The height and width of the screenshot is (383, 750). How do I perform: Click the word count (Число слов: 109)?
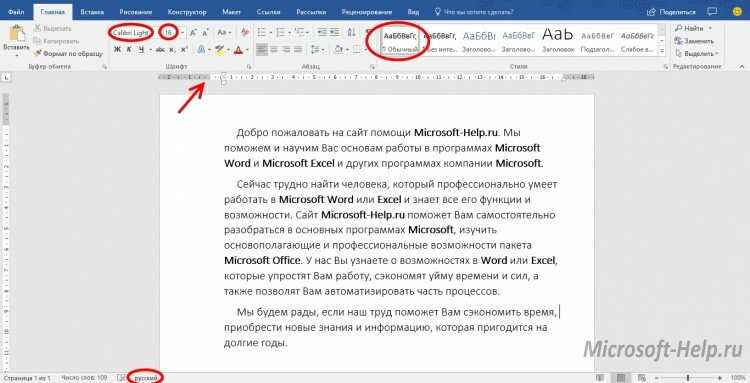[x=85, y=378]
